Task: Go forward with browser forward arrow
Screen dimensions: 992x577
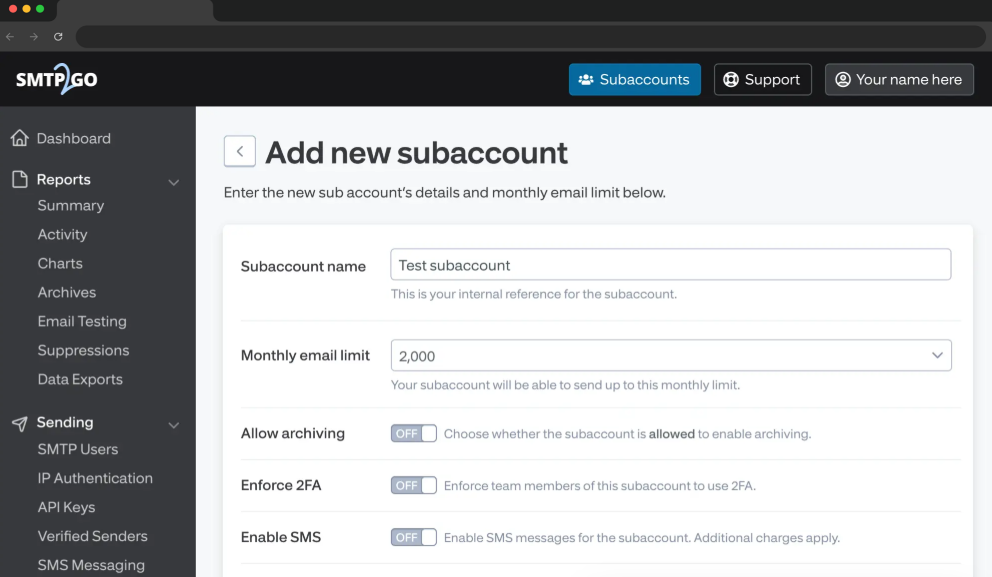Action: pyautogui.click(x=34, y=37)
